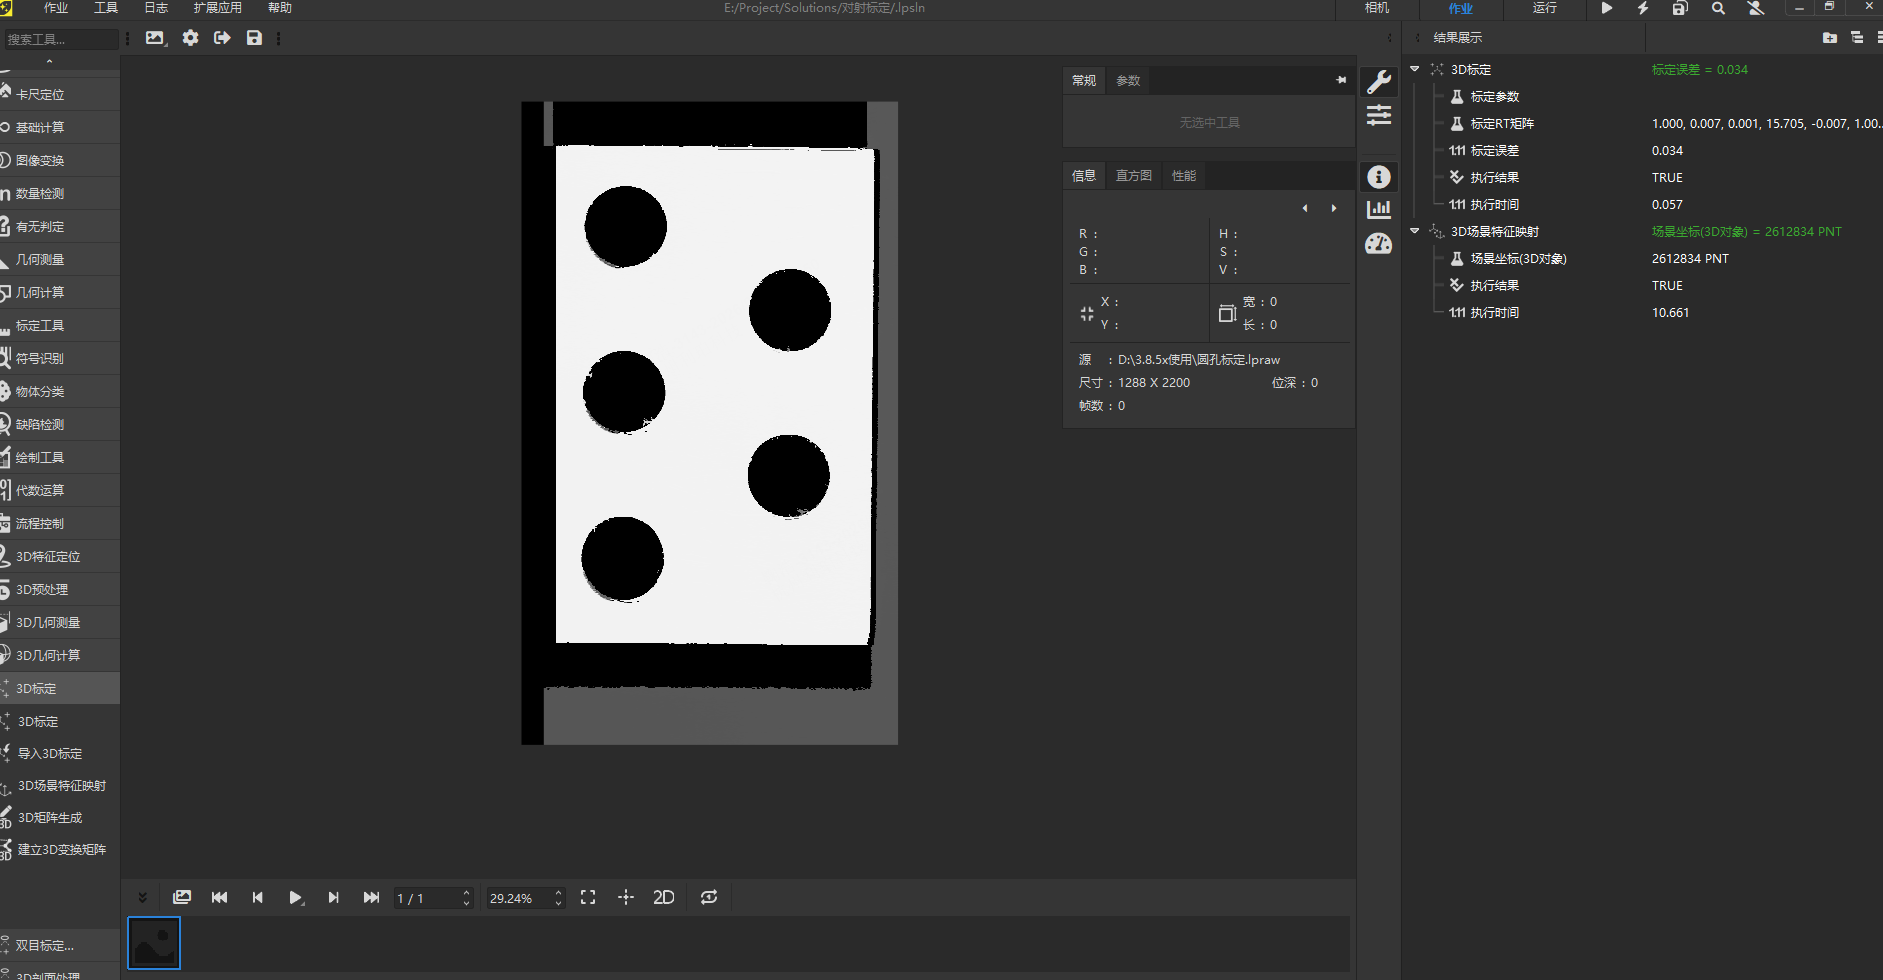Play the image sequence
Viewport: 1883px width, 980px height.
tap(295, 897)
